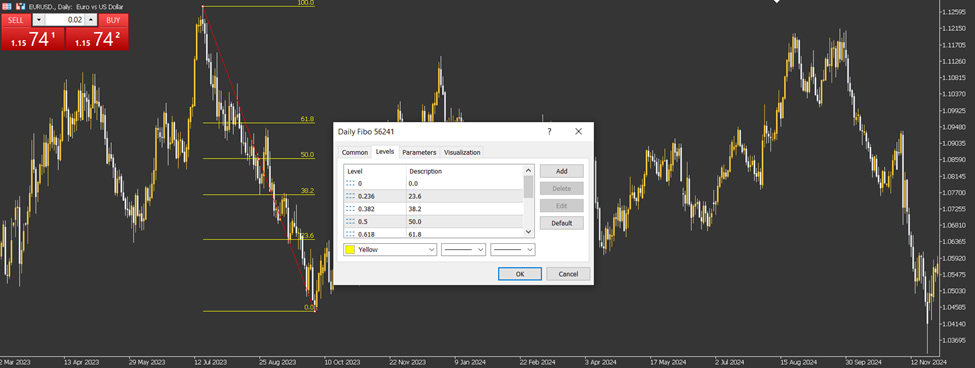Image resolution: width=975 pixels, height=368 pixels.
Task: Click the chart's 38.2 Fibonacci level label
Action: pyautogui.click(x=307, y=191)
